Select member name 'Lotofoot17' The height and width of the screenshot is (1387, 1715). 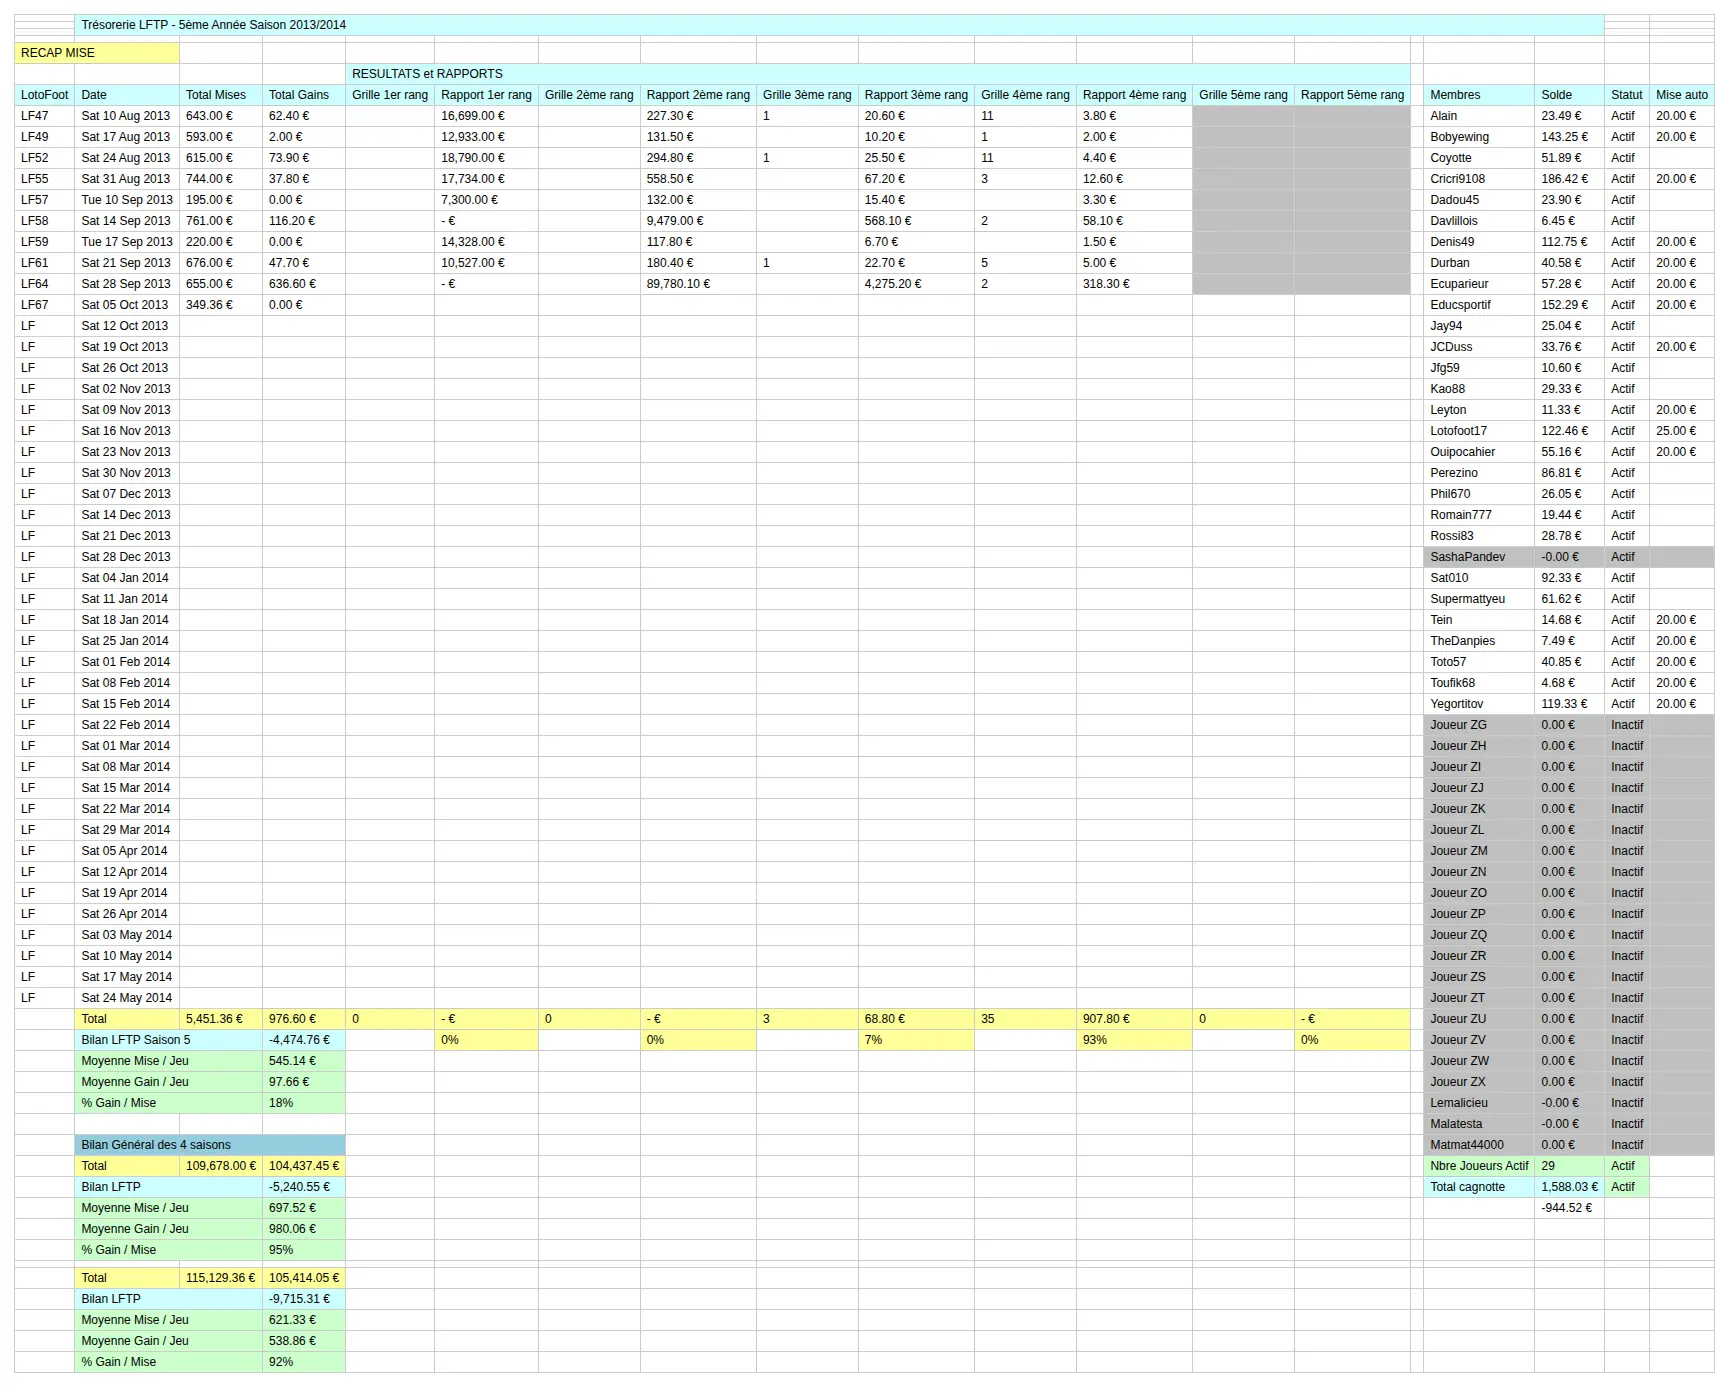pos(1479,431)
